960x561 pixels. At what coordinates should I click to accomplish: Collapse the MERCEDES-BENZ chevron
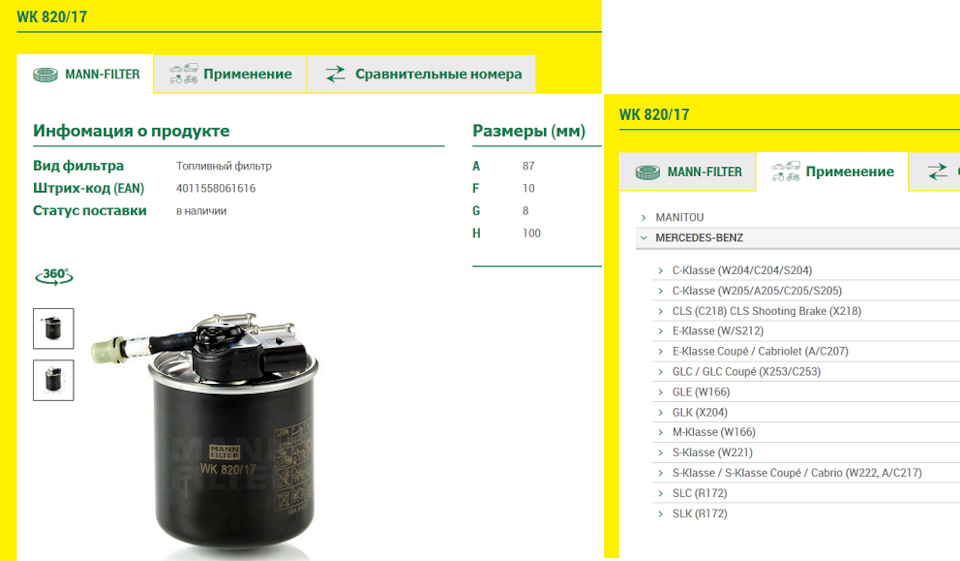643,238
